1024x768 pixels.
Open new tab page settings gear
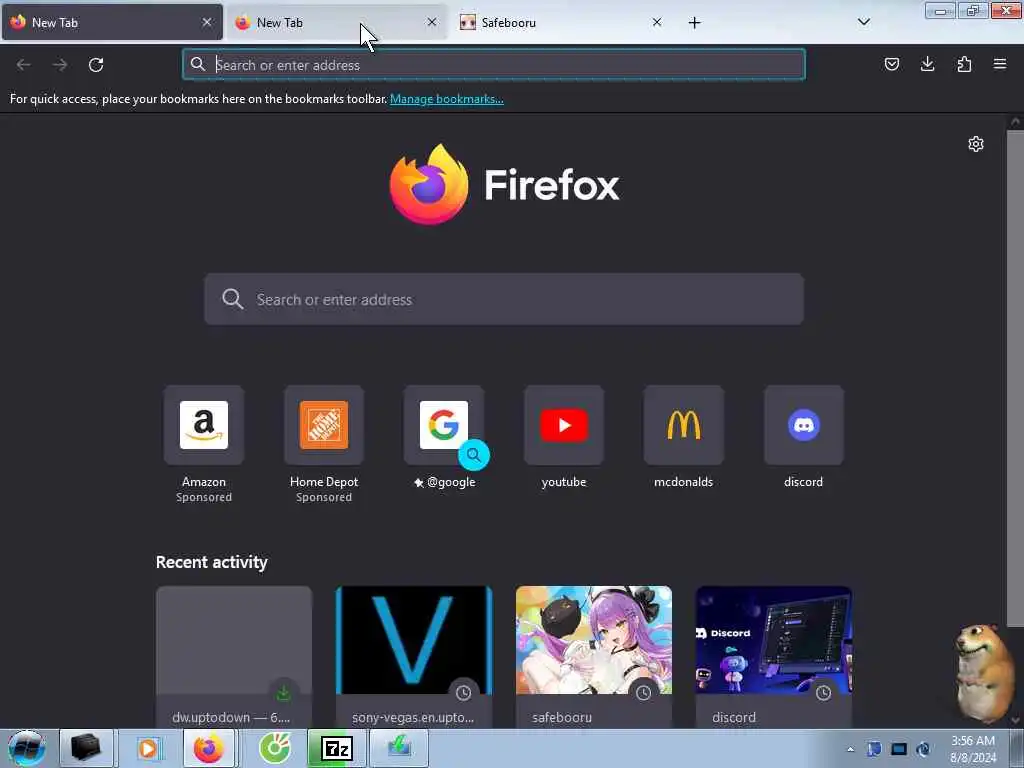tap(976, 144)
